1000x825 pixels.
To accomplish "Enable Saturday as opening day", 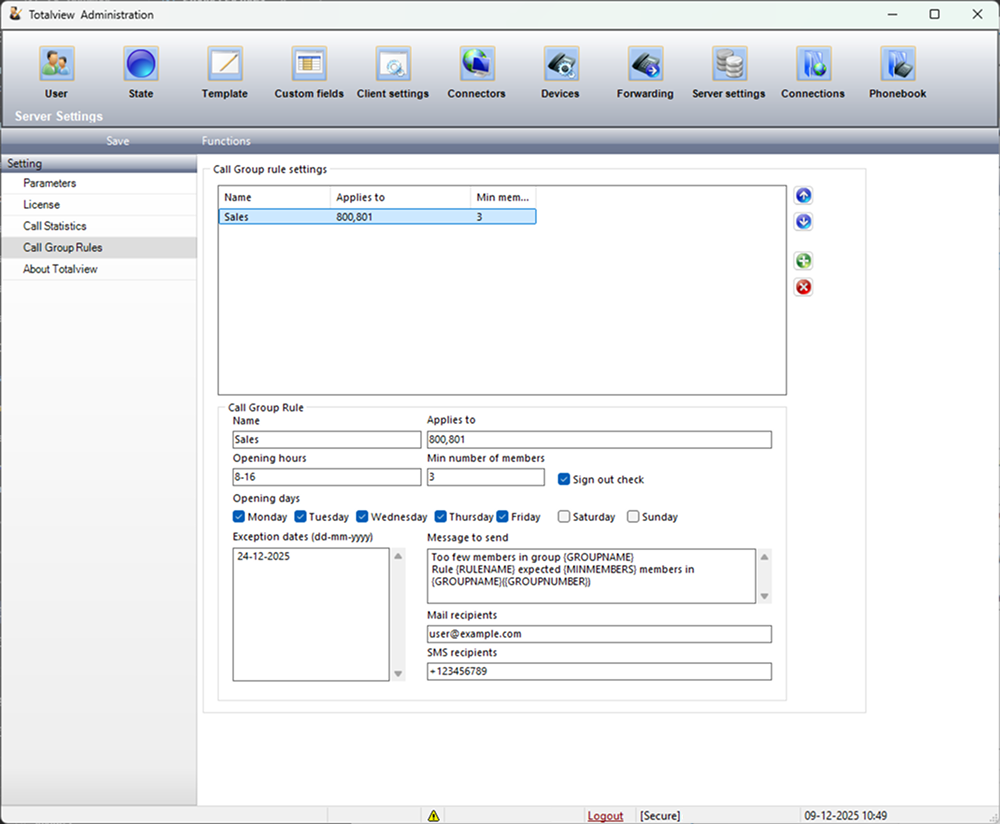I will coord(564,516).
